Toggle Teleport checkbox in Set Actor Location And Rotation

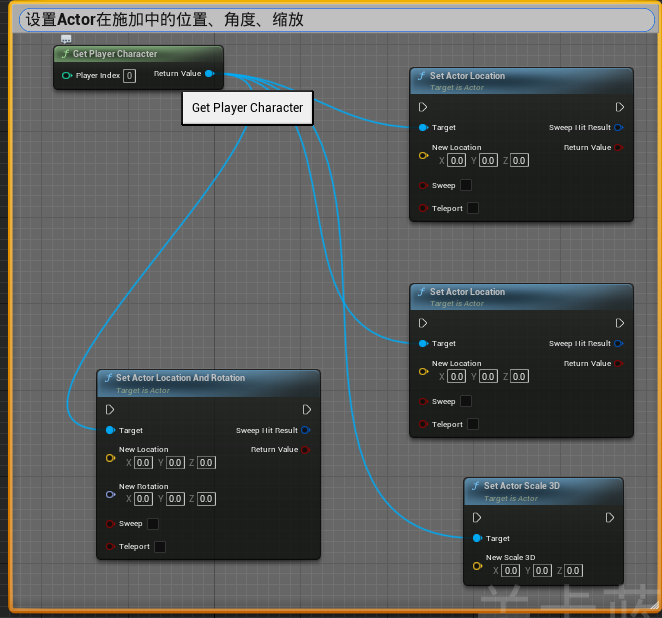[160, 546]
